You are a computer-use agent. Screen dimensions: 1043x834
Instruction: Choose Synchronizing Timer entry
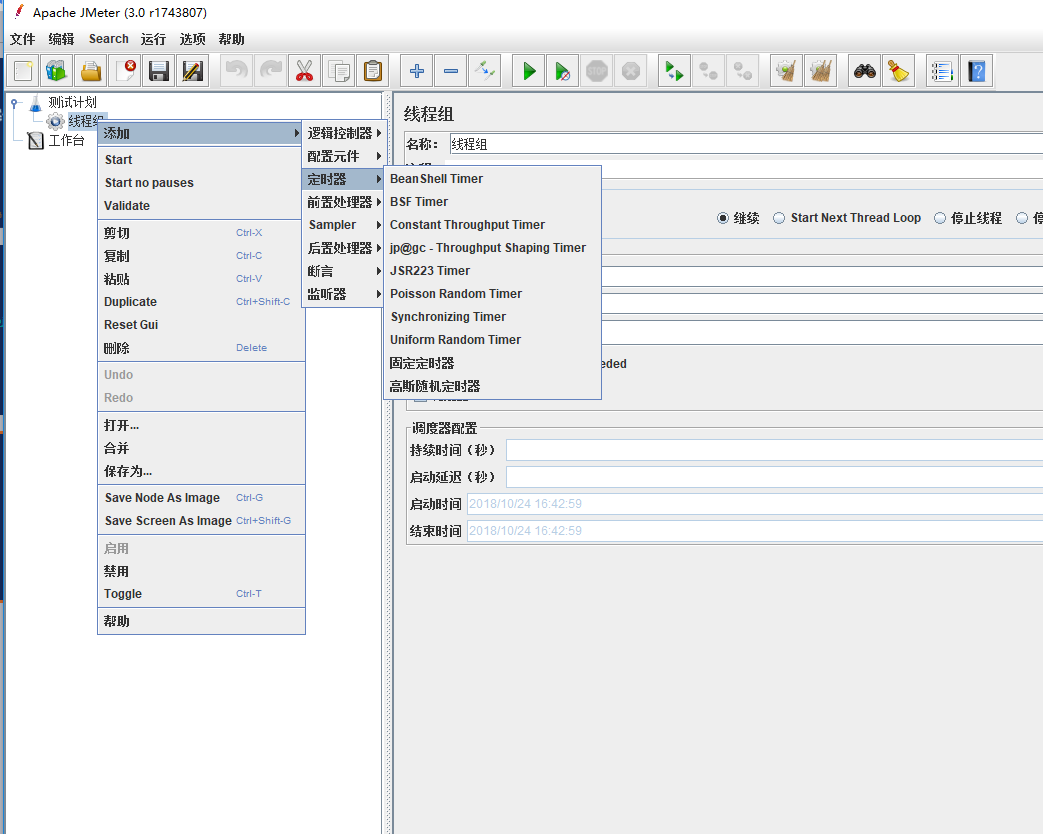[x=492, y=317]
